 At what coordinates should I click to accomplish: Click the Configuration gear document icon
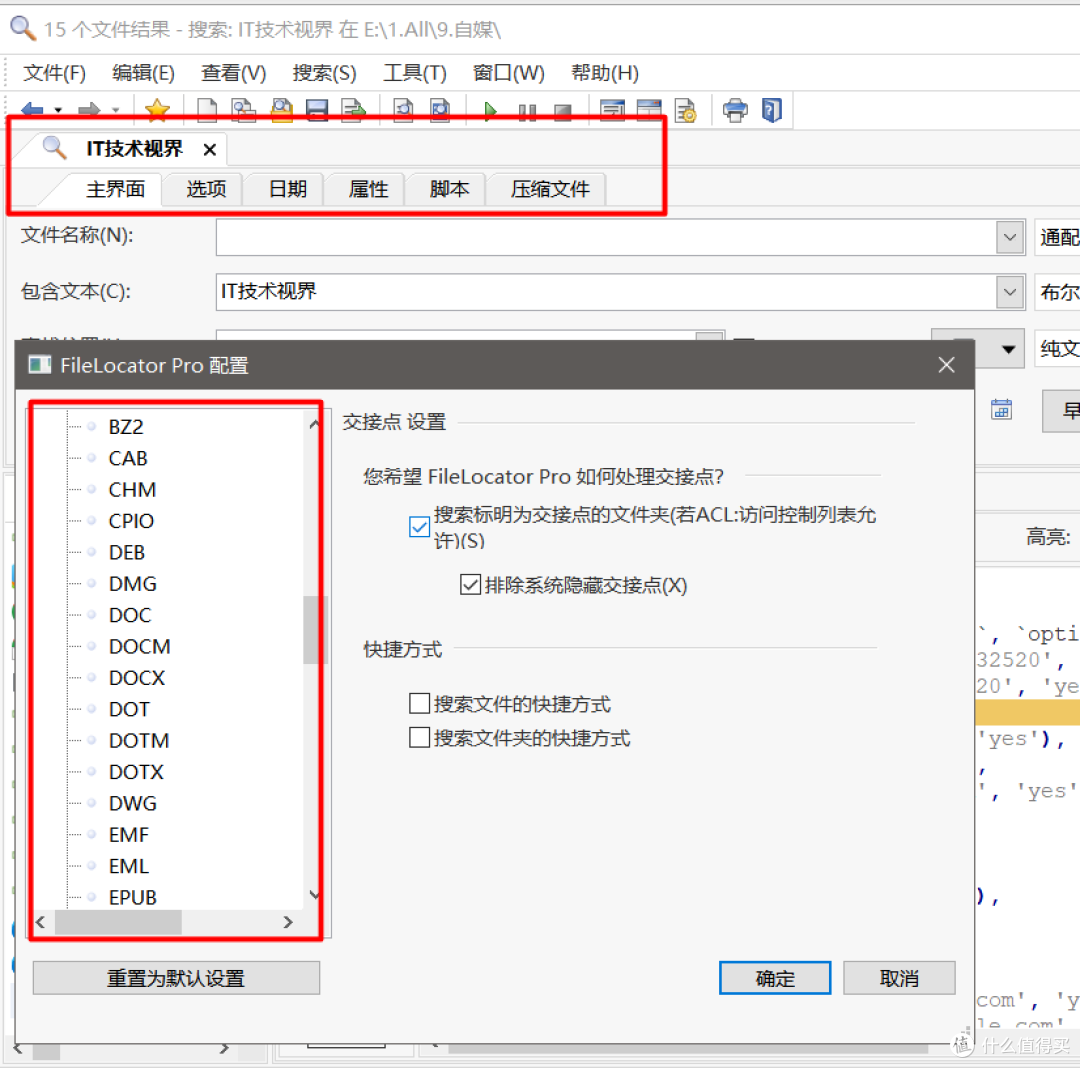pos(685,110)
